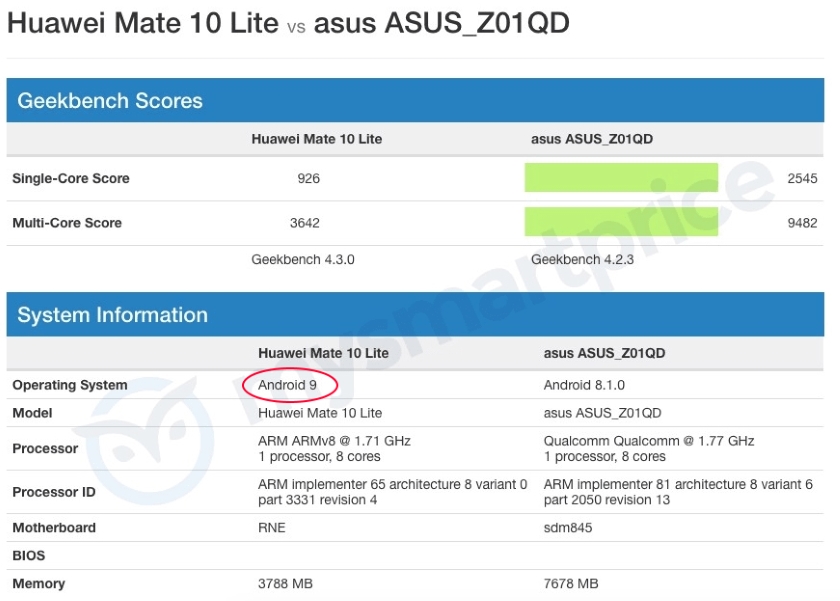
Task: Click the Geekbench Scores section header
Action: (x=415, y=100)
